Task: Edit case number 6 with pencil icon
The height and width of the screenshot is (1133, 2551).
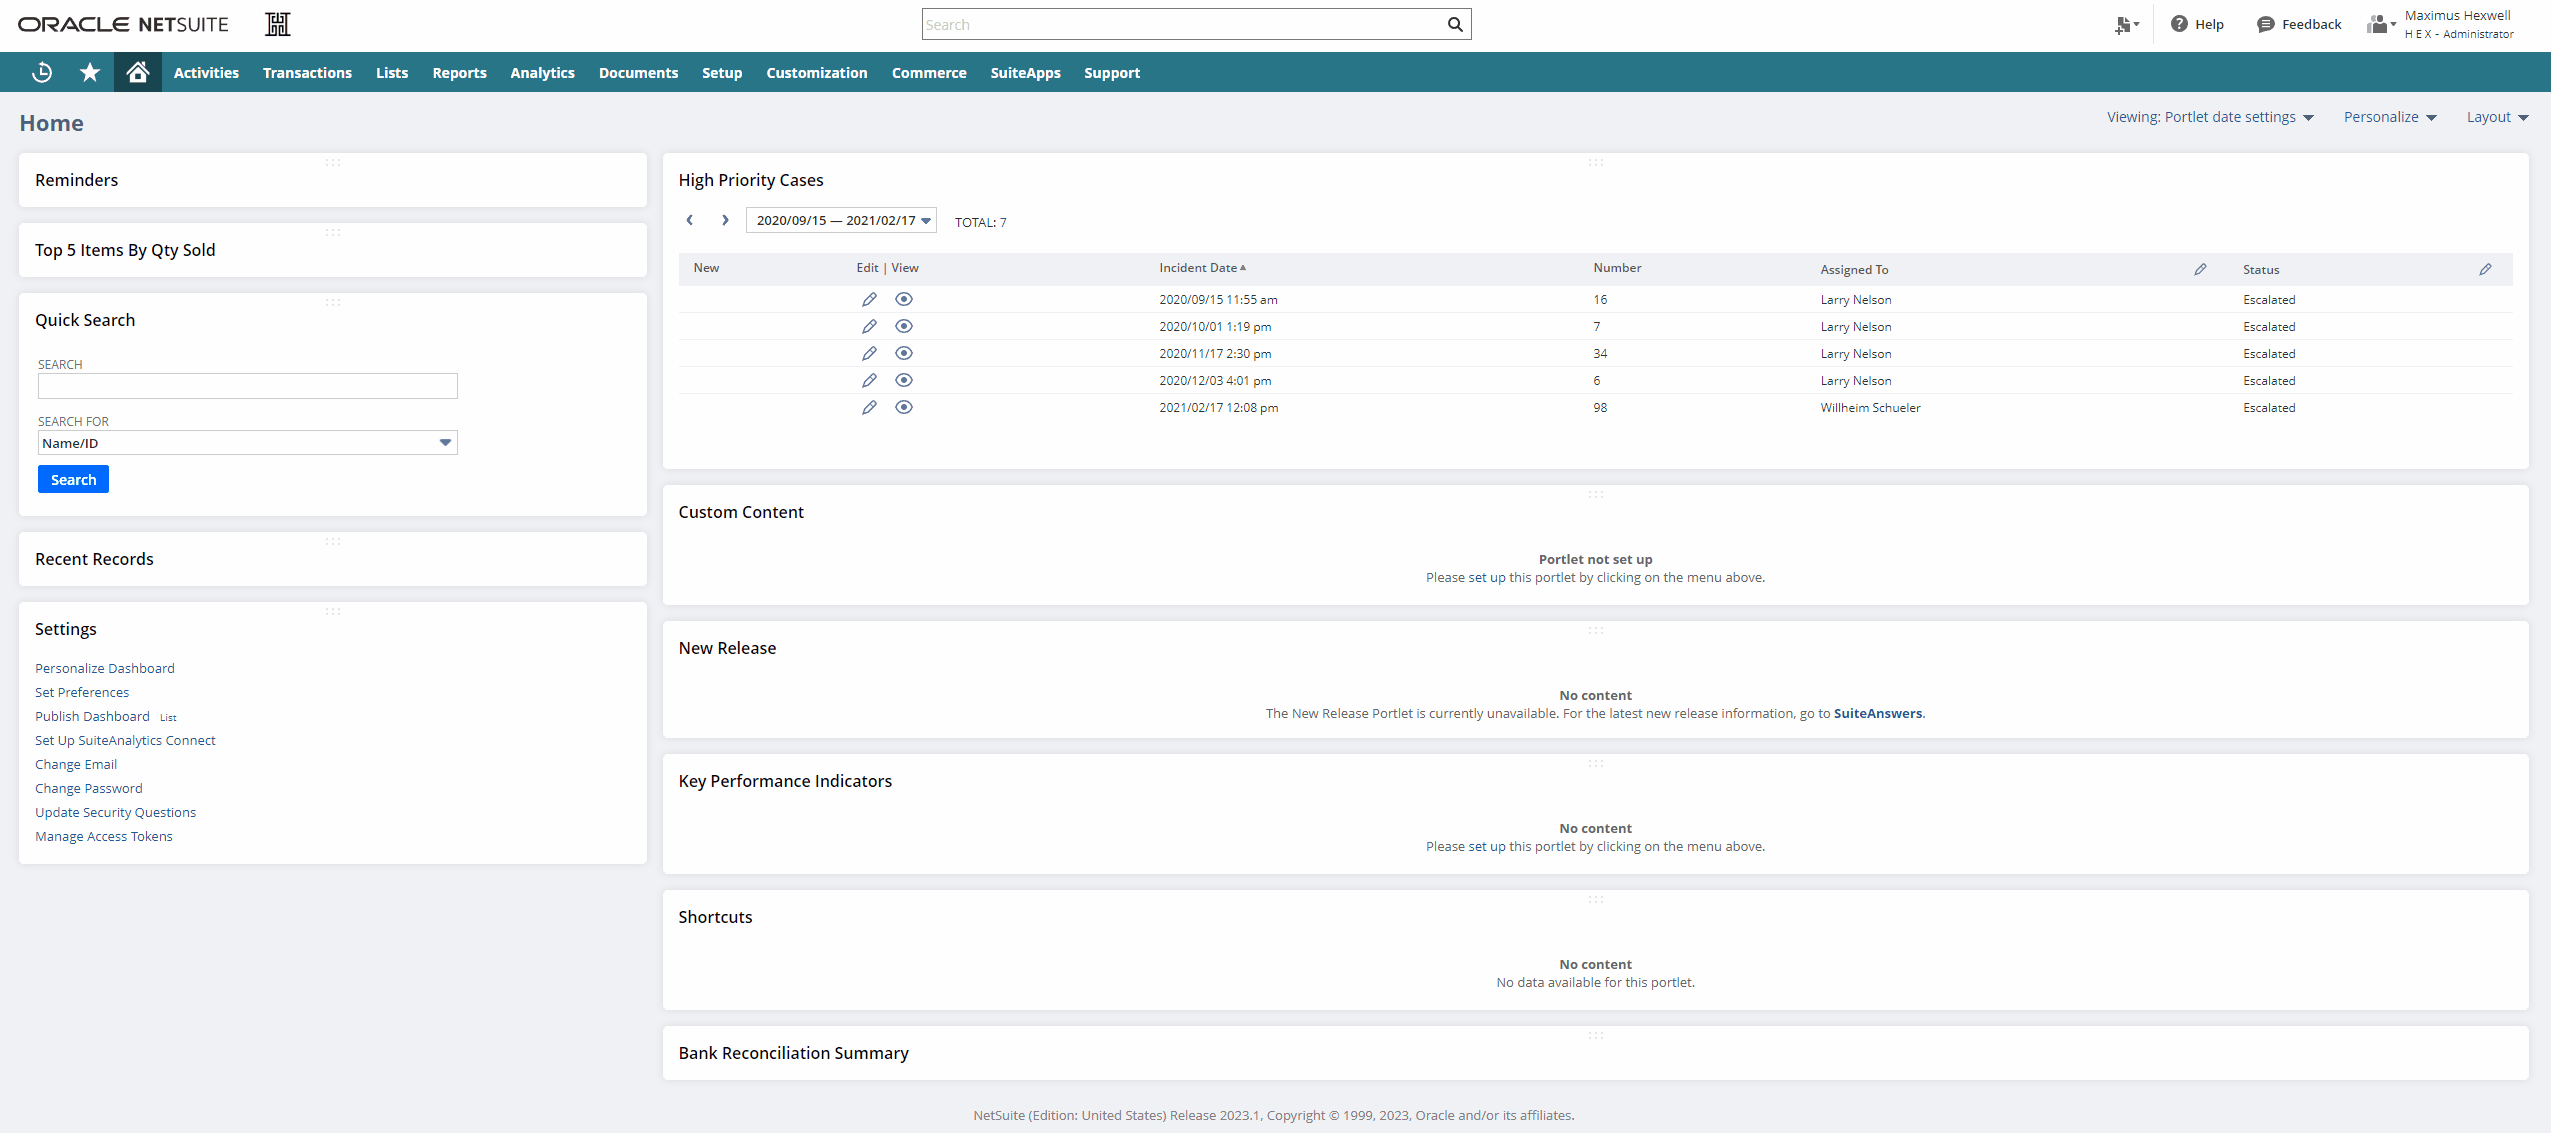Action: tap(869, 380)
